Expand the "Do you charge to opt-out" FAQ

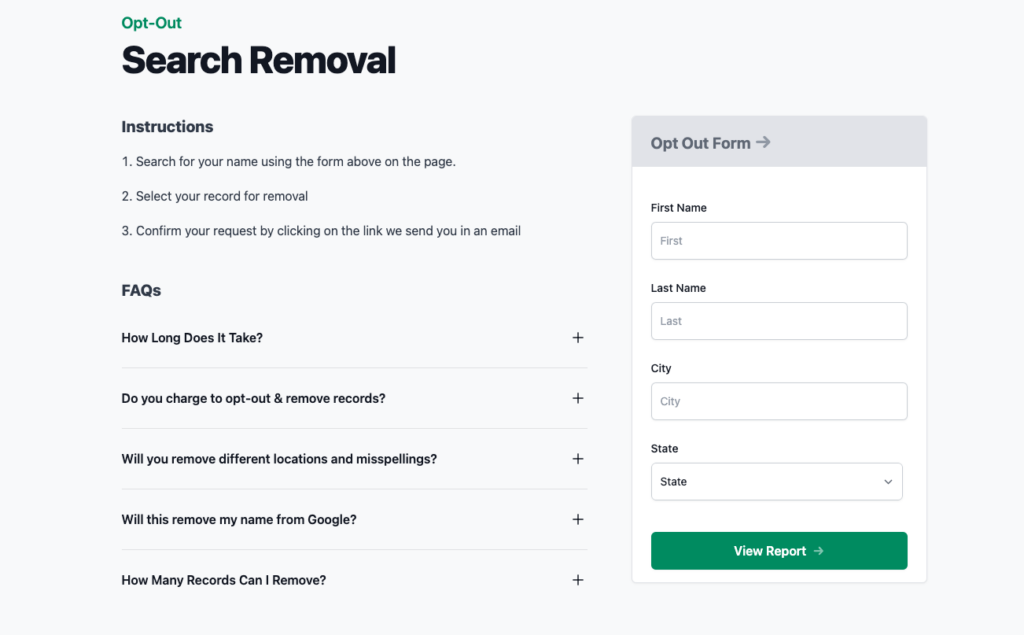pos(253,398)
